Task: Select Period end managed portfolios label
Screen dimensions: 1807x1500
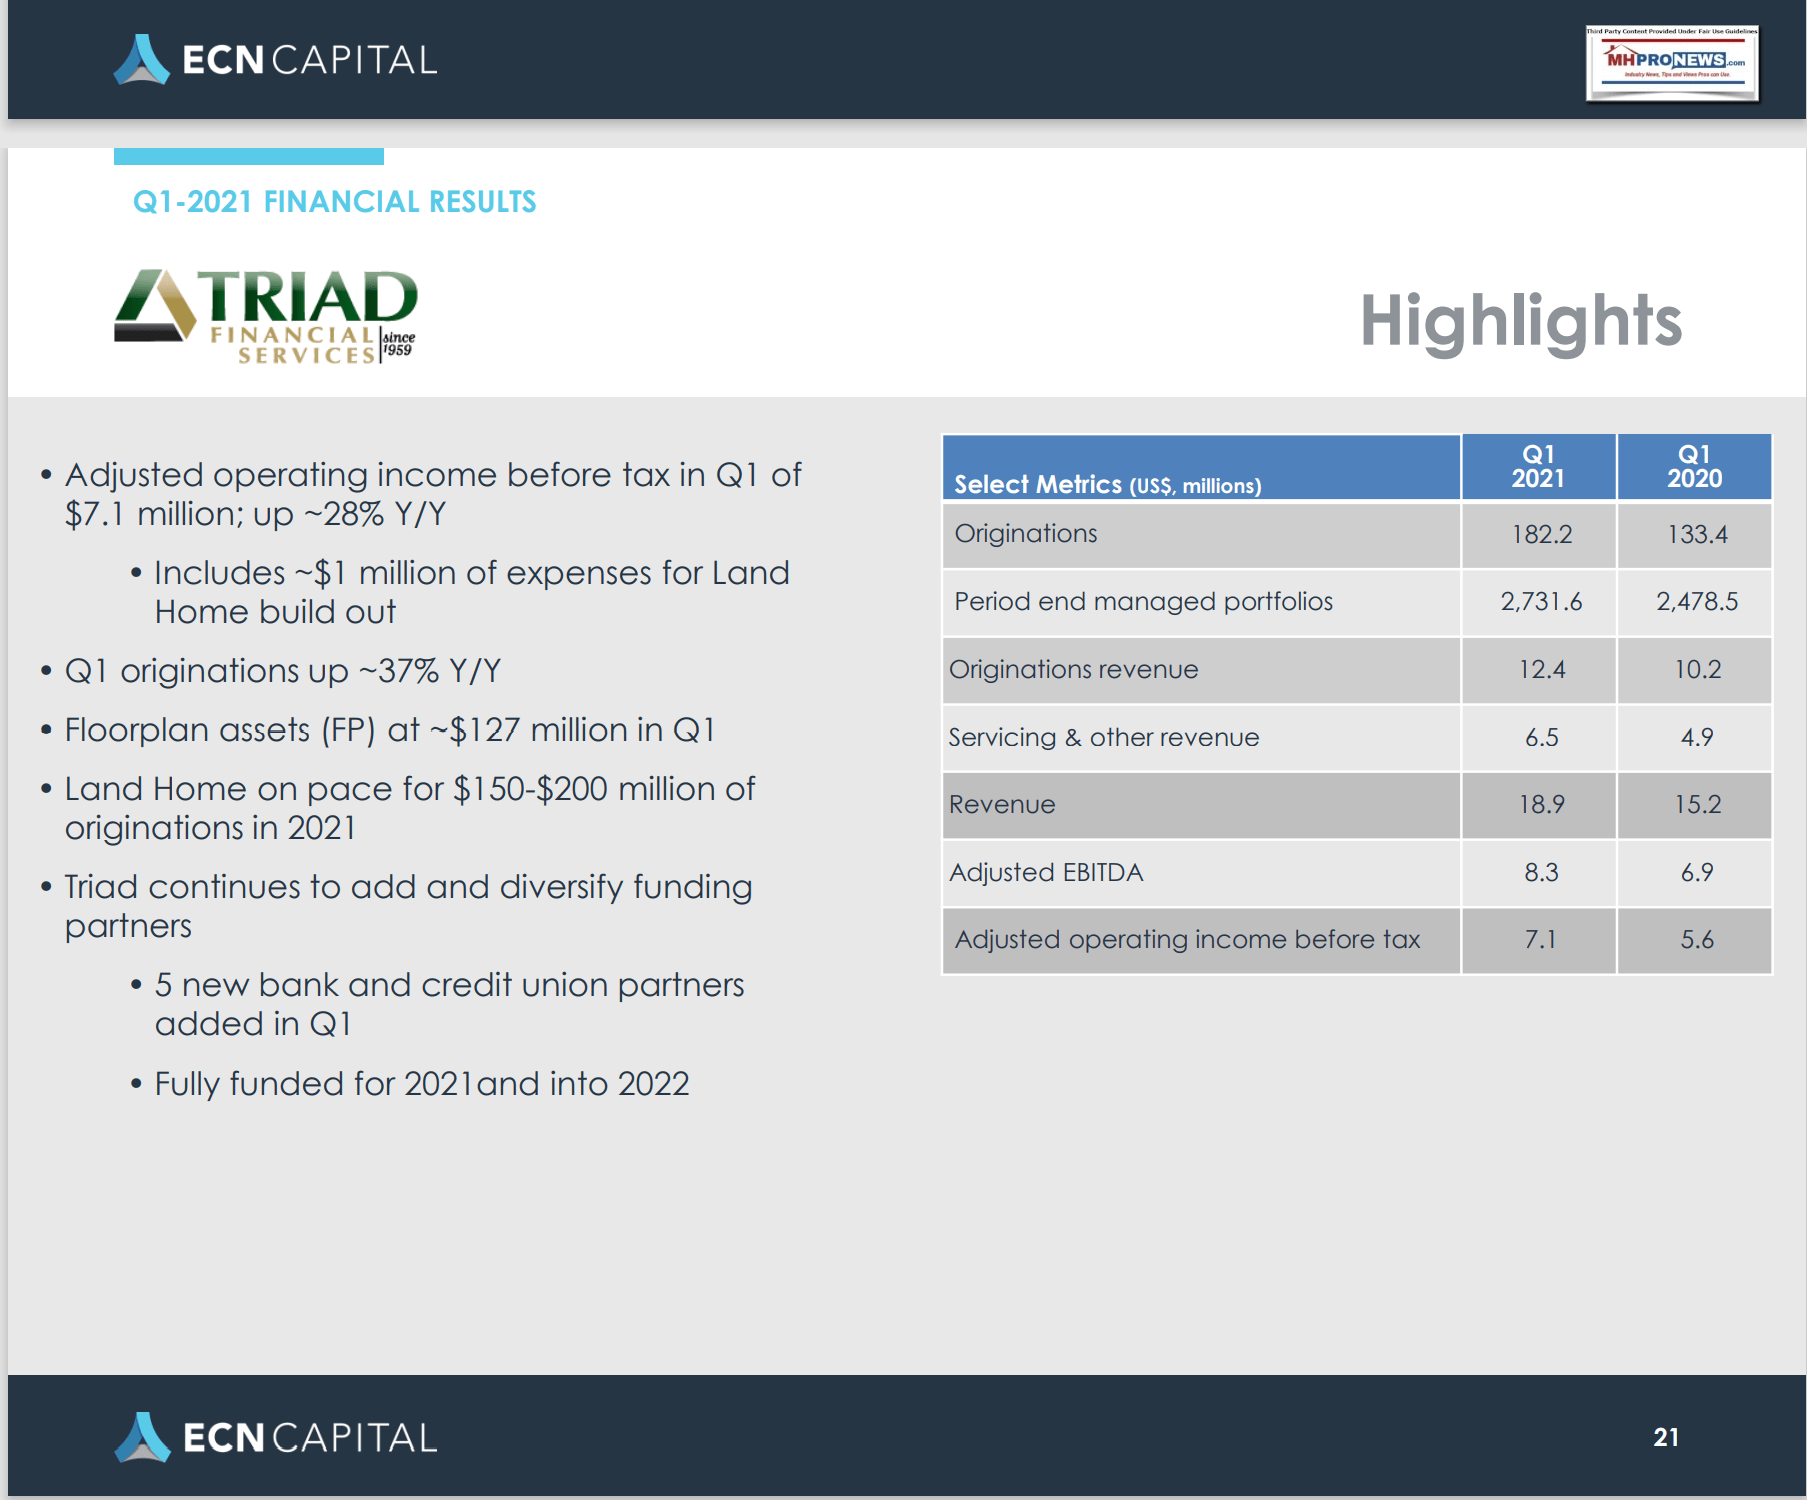Action: 1143,602
